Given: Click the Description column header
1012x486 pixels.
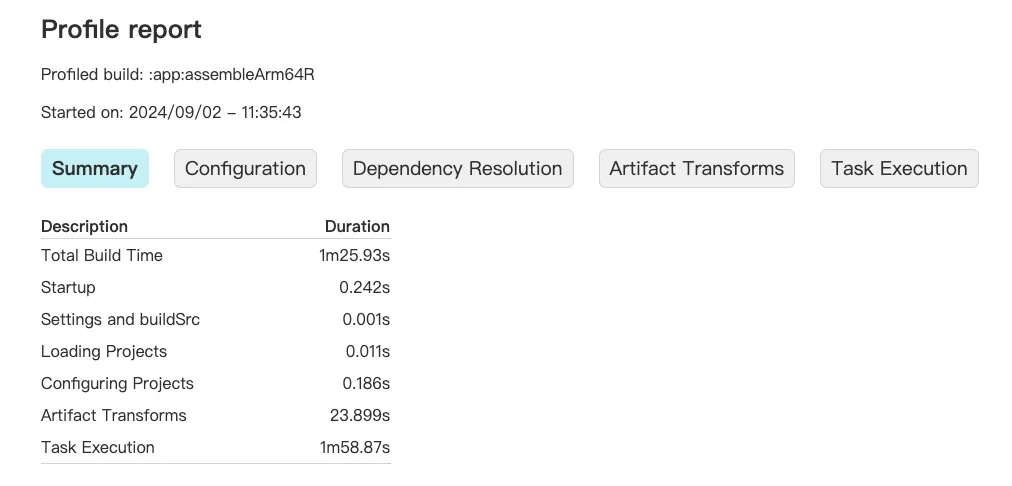Looking at the screenshot, I should 85,227.
